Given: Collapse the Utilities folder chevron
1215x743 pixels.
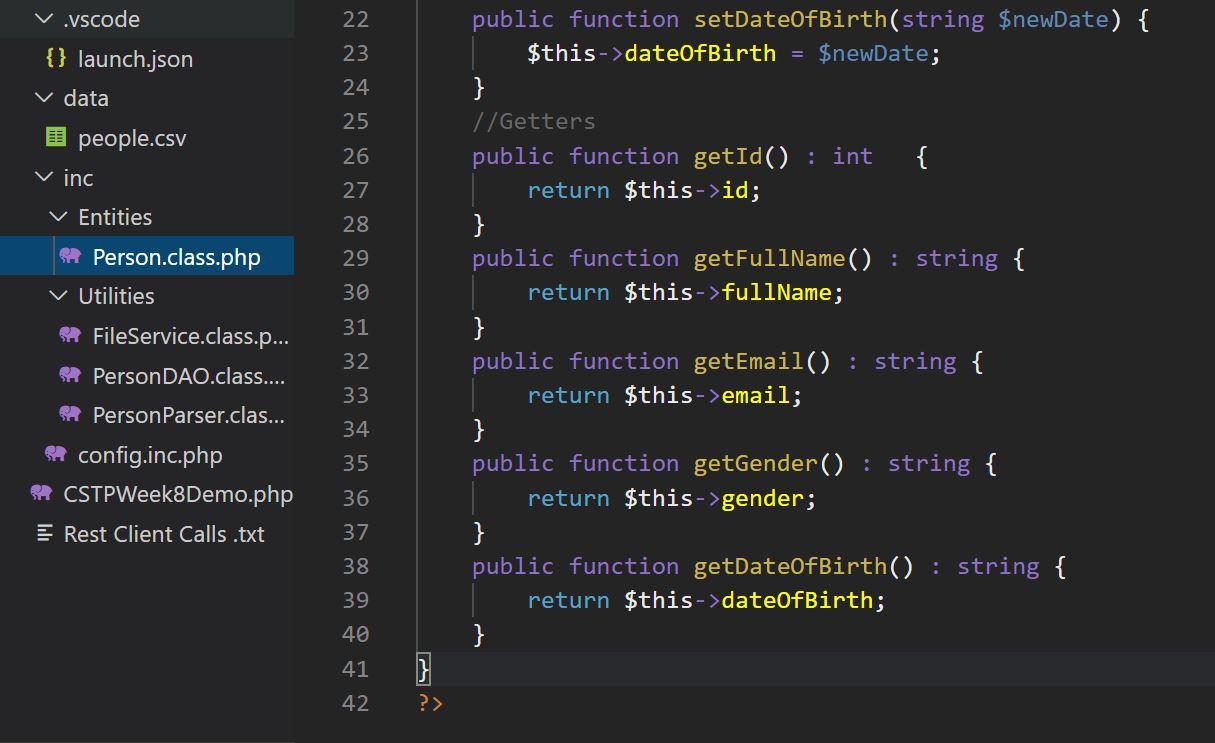Looking at the screenshot, I should pos(58,296).
